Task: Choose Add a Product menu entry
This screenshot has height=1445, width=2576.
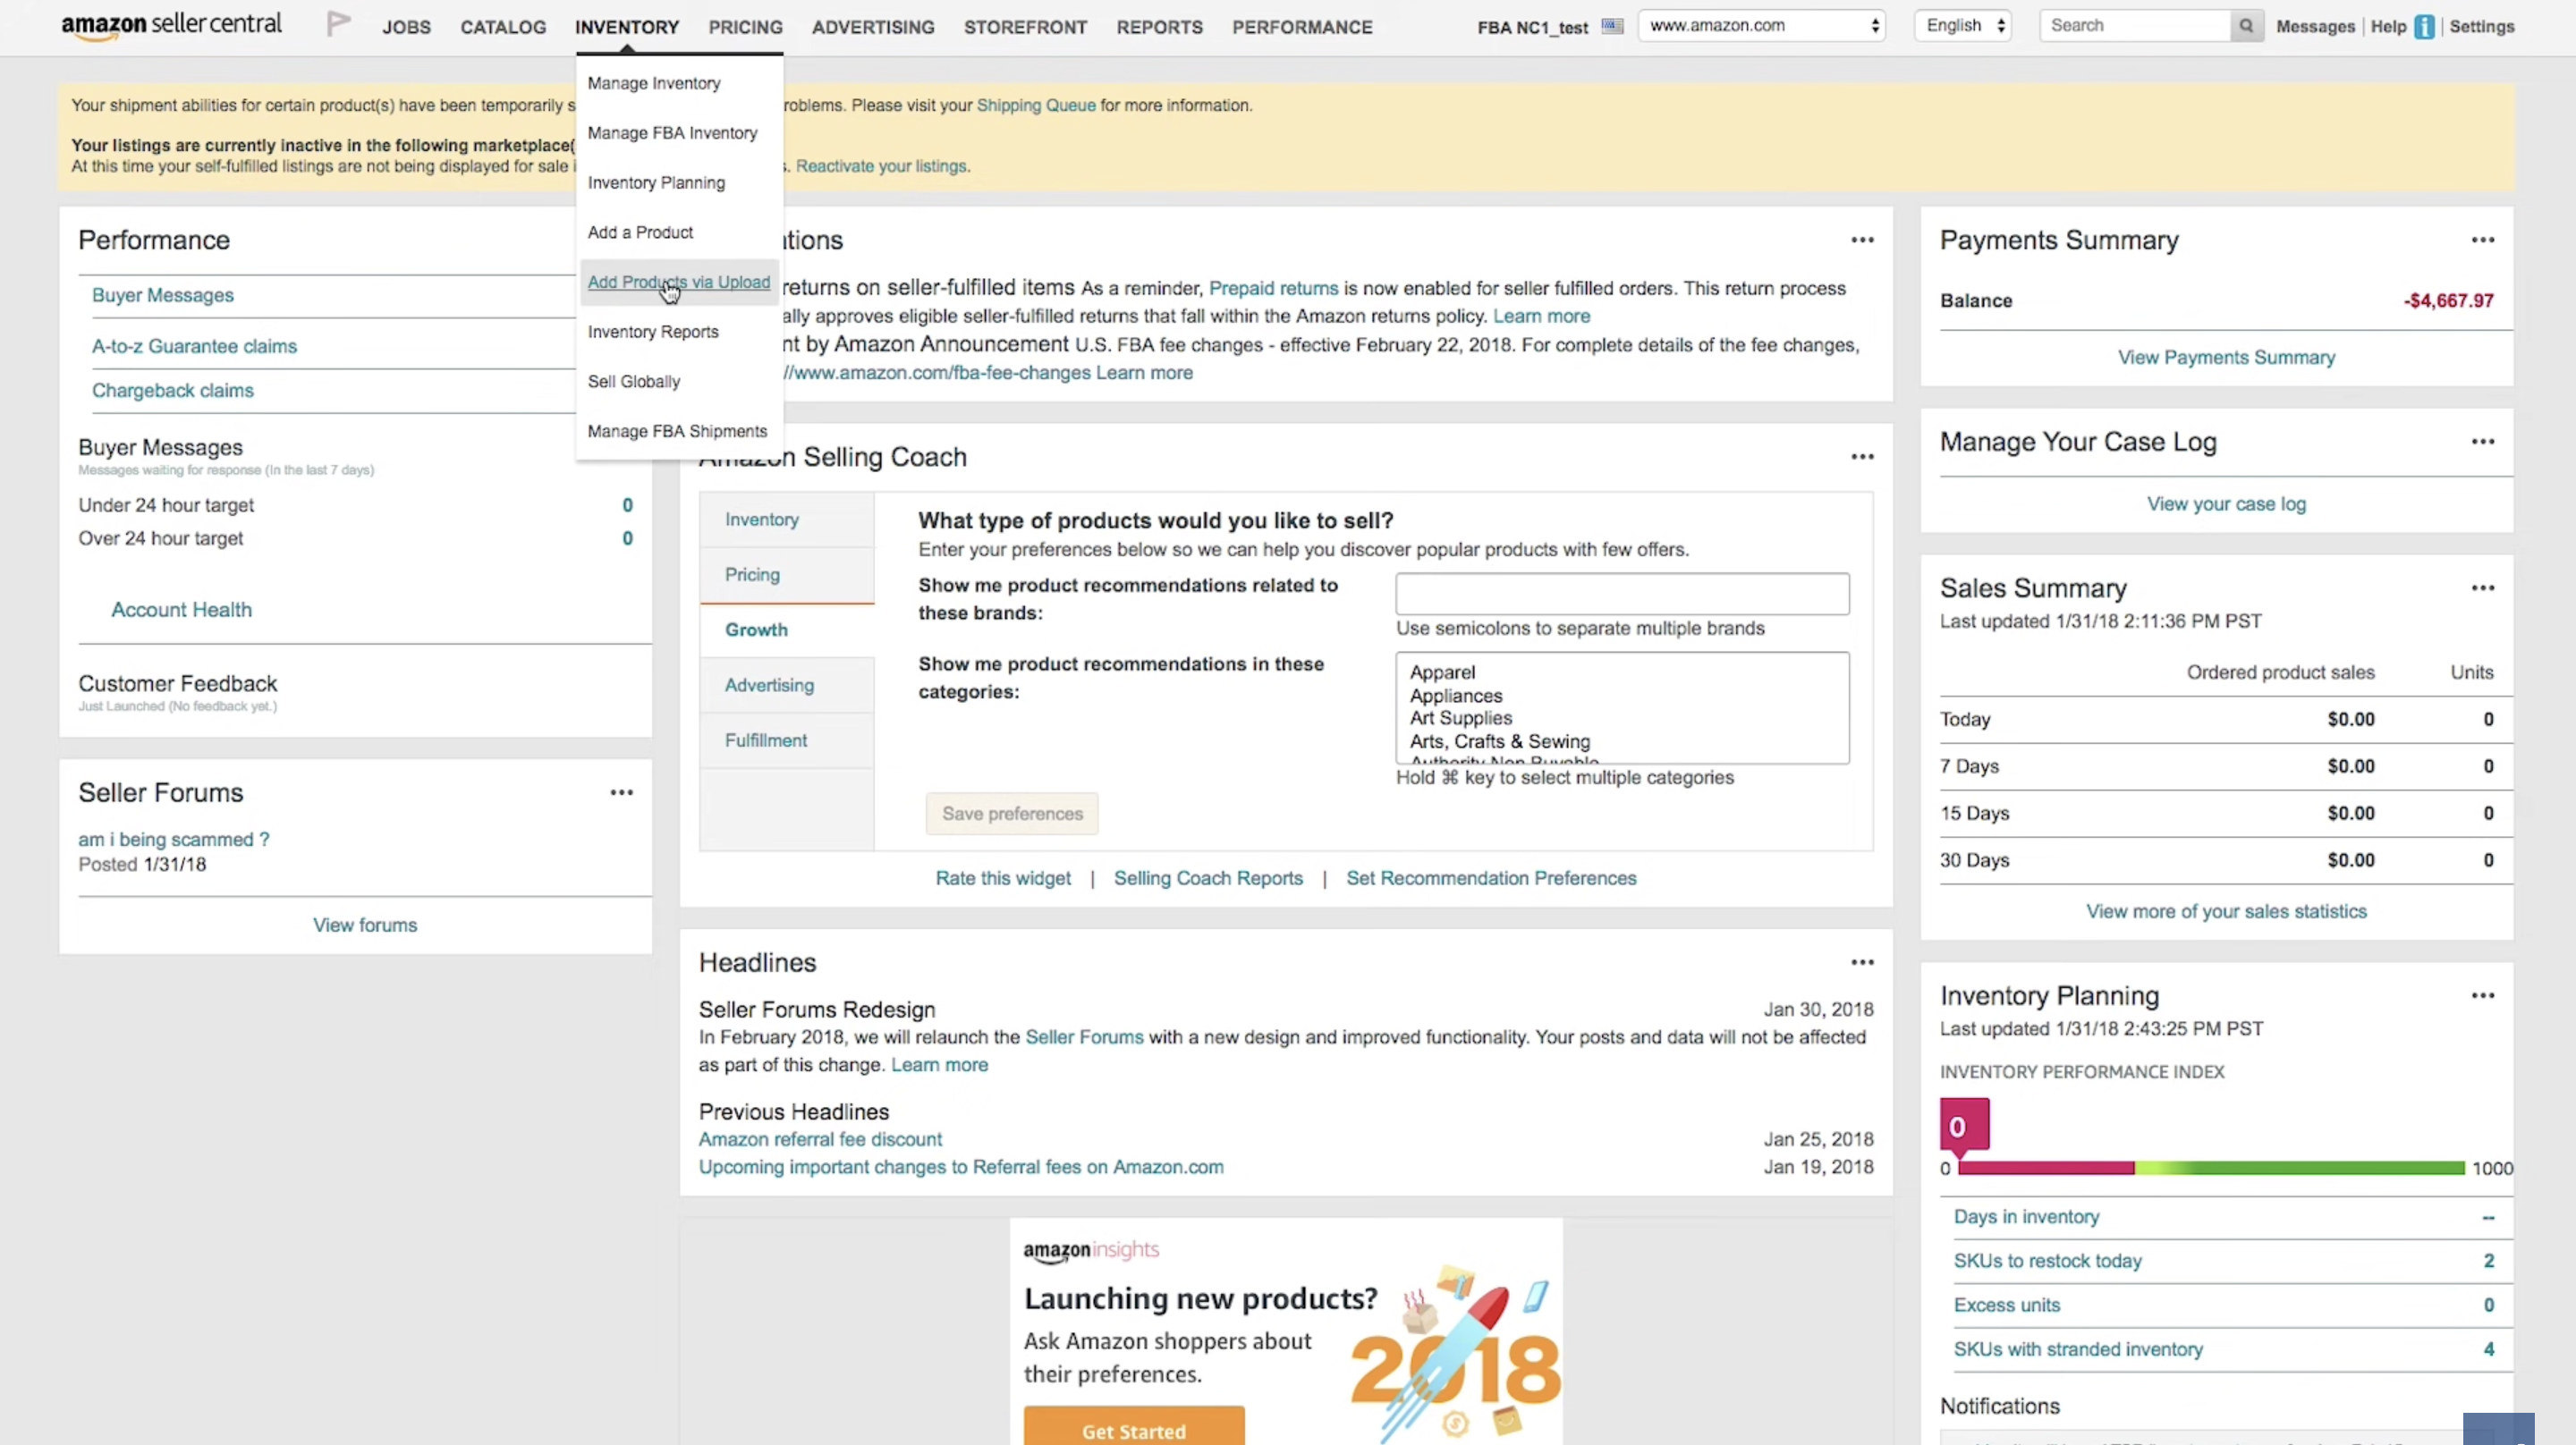Action: [640, 232]
